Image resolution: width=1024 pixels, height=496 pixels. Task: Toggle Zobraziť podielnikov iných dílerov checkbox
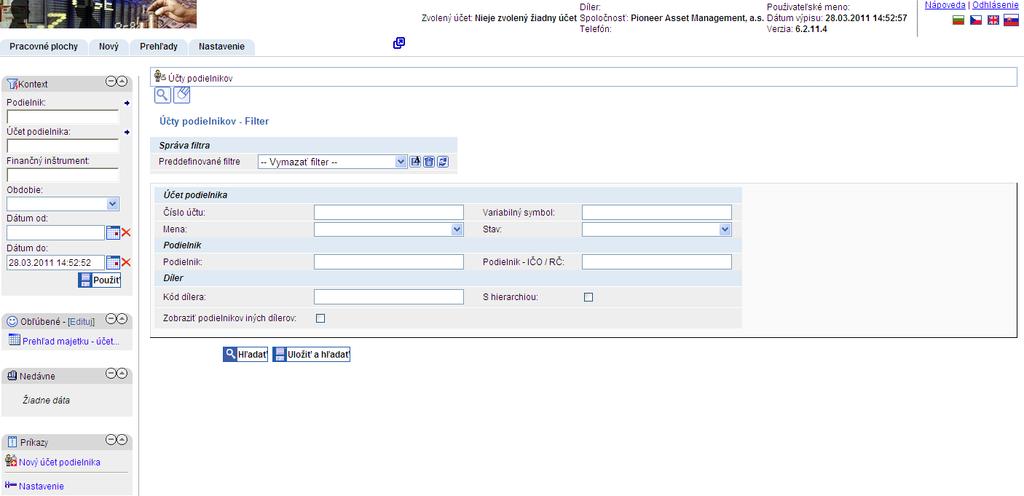coord(321,318)
